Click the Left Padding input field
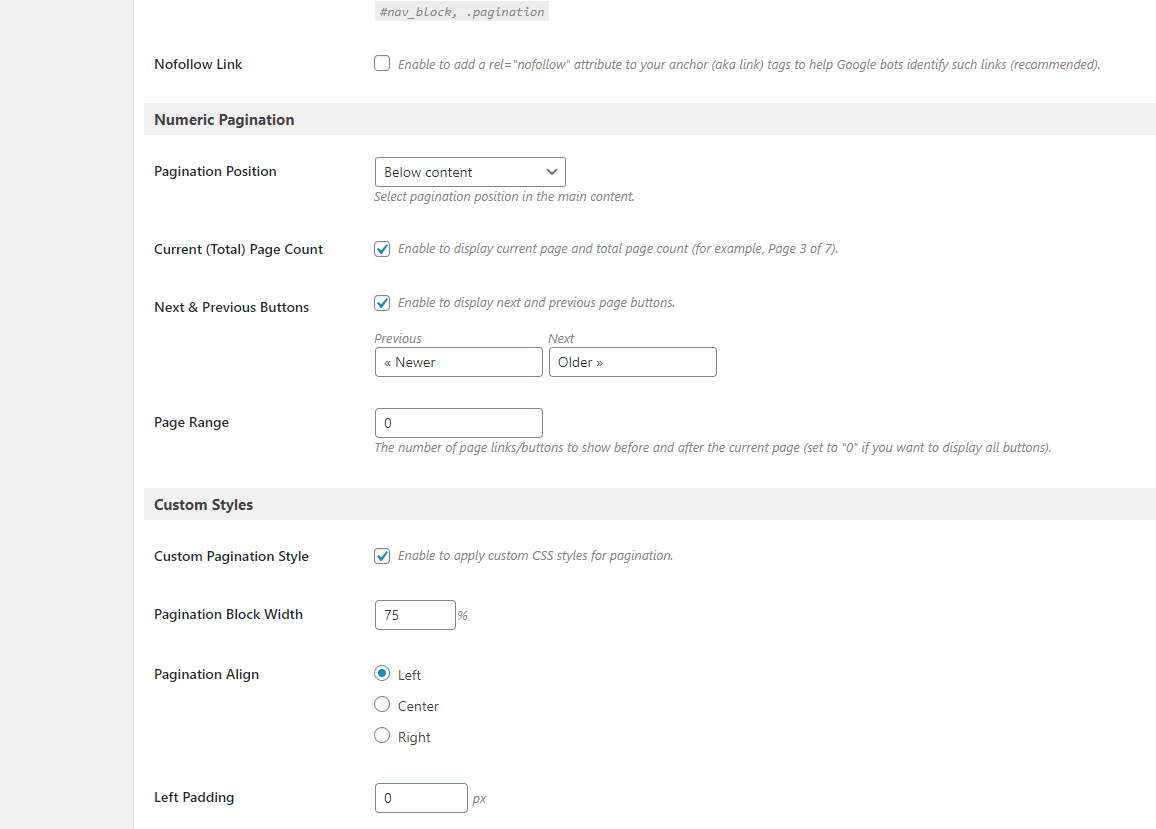Image resolution: width=1156 pixels, height=829 pixels. click(x=421, y=798)
